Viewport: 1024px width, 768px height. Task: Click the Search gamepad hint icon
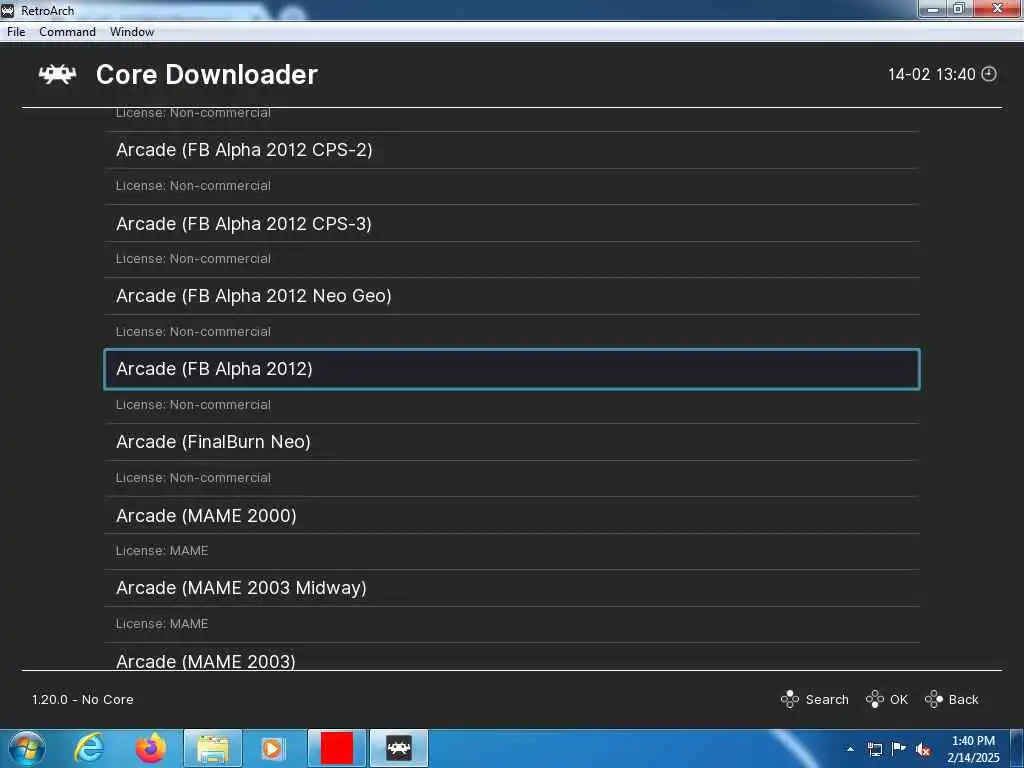(790, 699)
